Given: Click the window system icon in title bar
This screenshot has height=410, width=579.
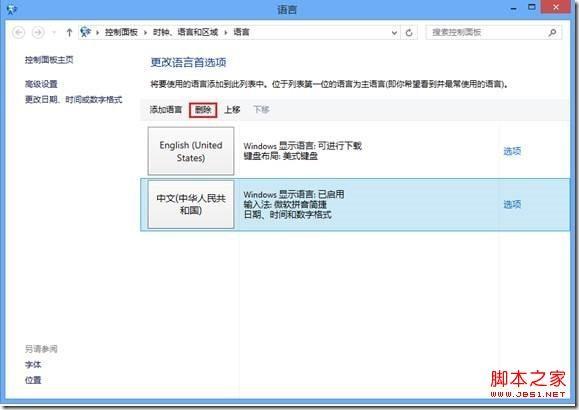Looking at the screenshot, I should point(11,10).
